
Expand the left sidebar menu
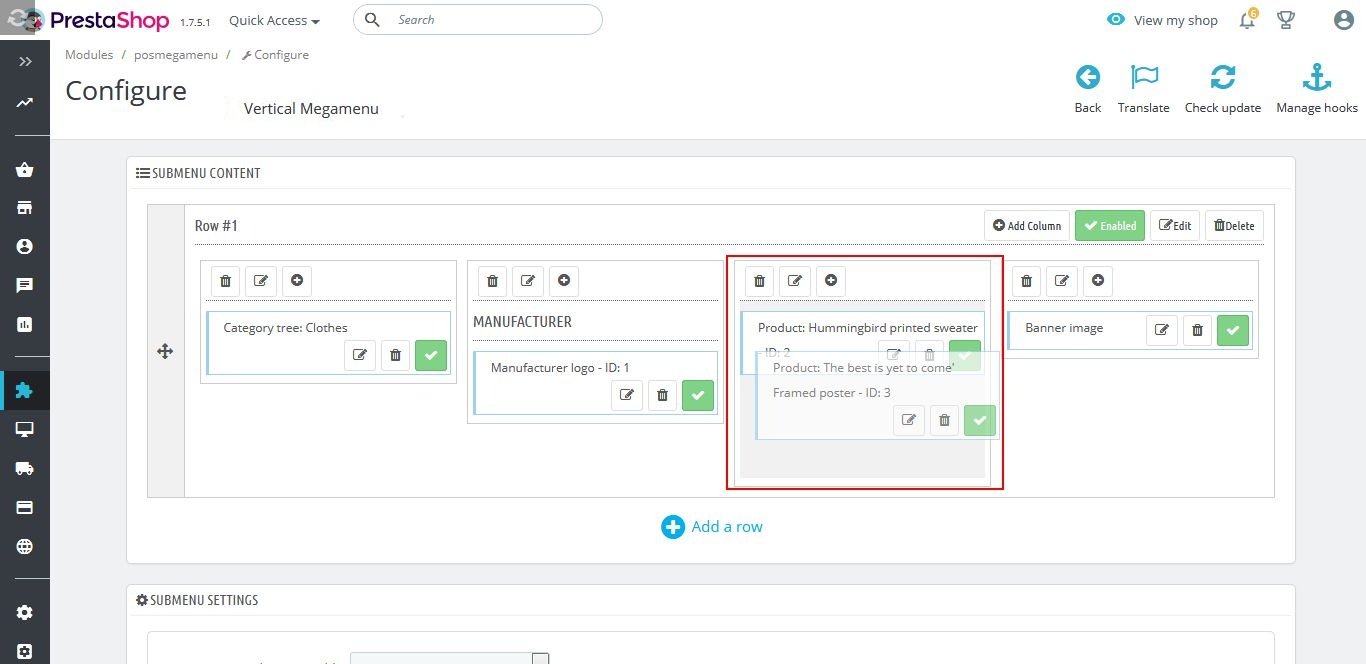[25, 62]
